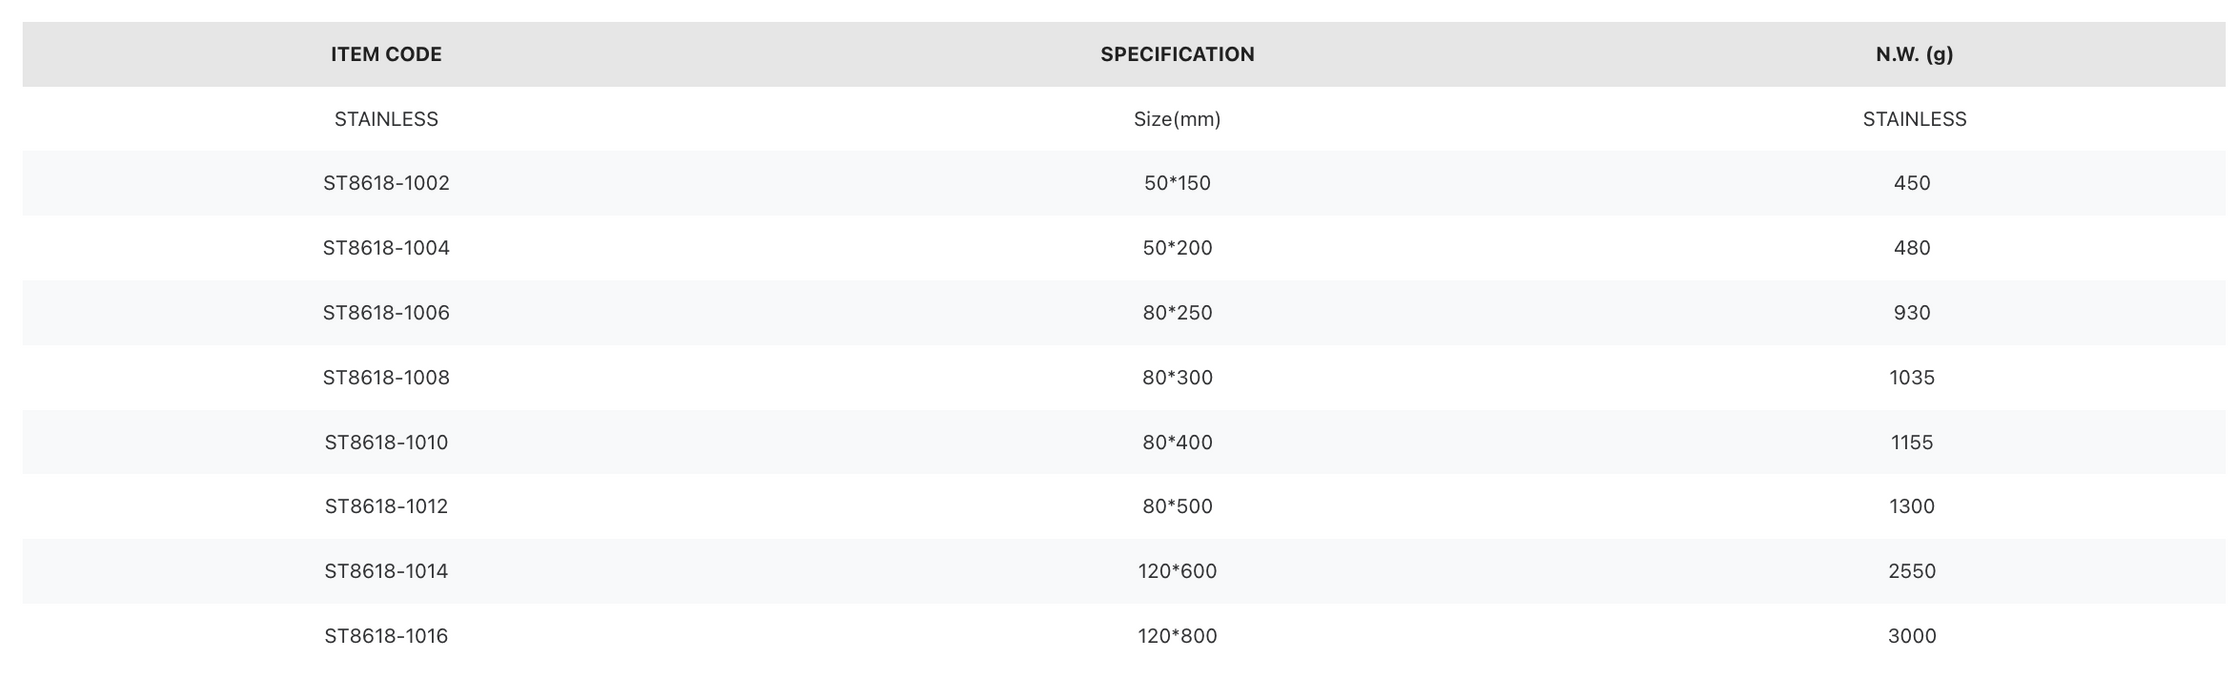Click the N.W. (g) column header
Image resolution: width=2235 pixels, height=700 pixels.
coord(1914,54)
